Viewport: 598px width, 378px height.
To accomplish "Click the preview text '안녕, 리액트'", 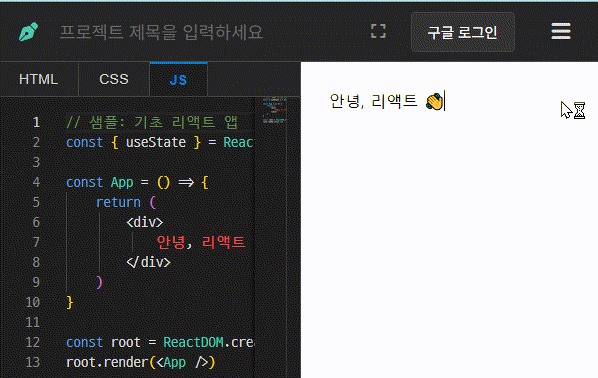I will (x=373, y=101).
